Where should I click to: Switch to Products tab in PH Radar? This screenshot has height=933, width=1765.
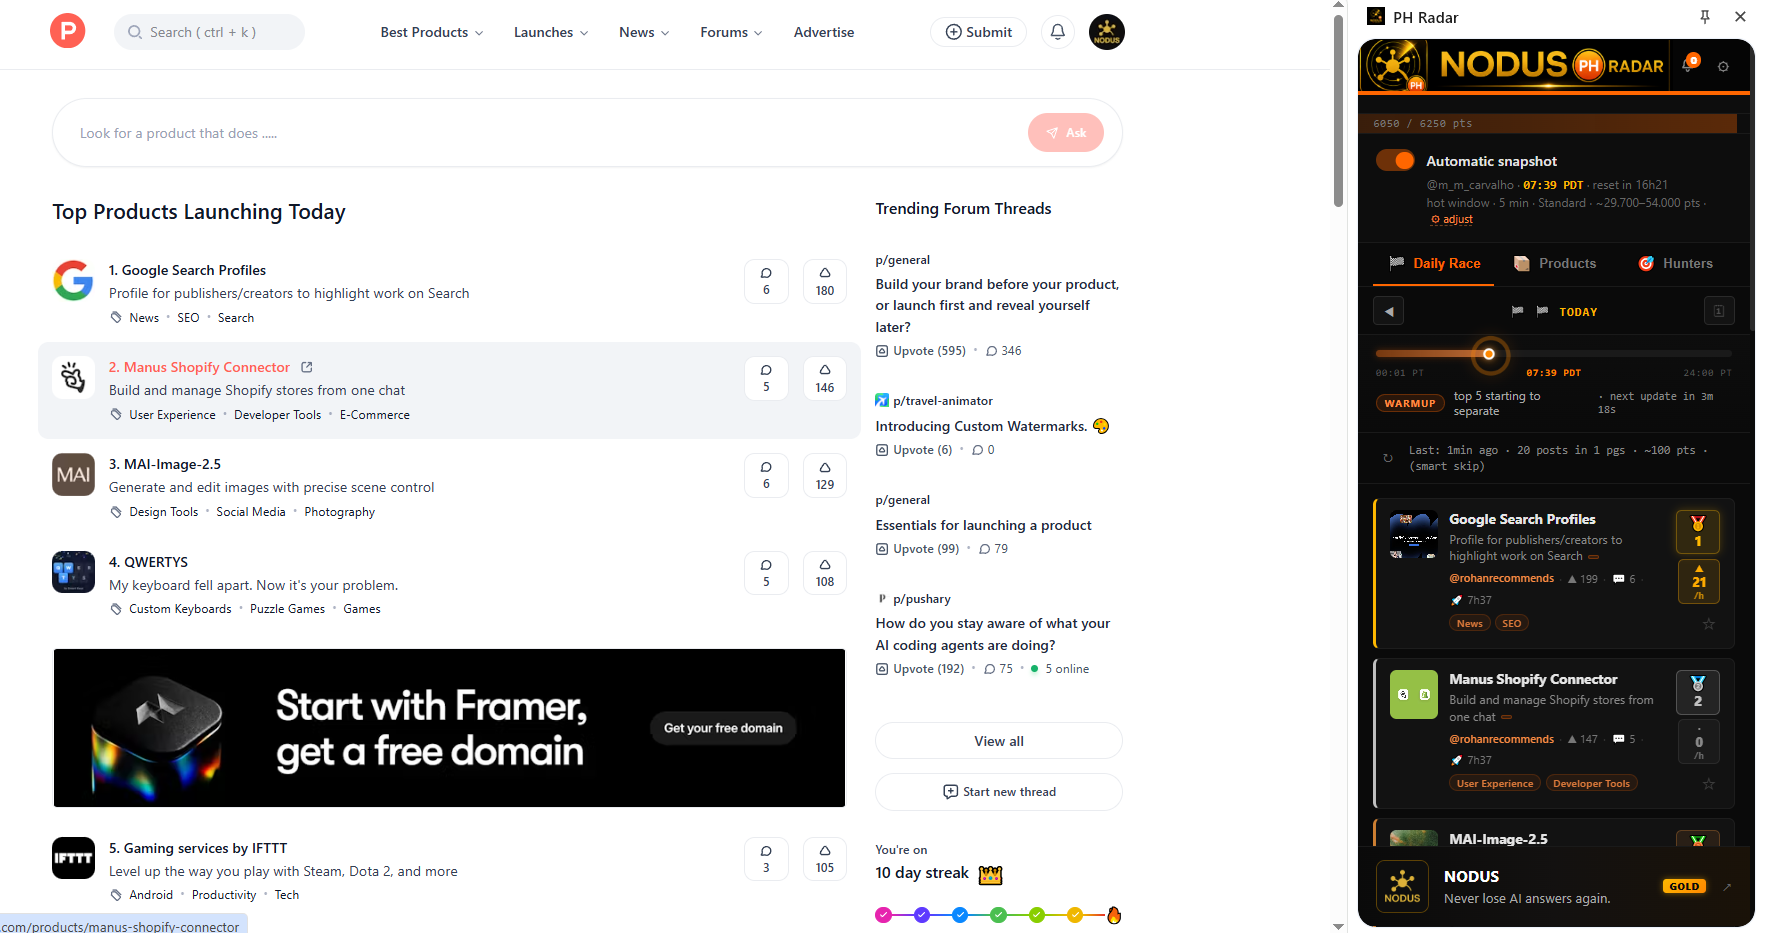[x=1555, y=263]
